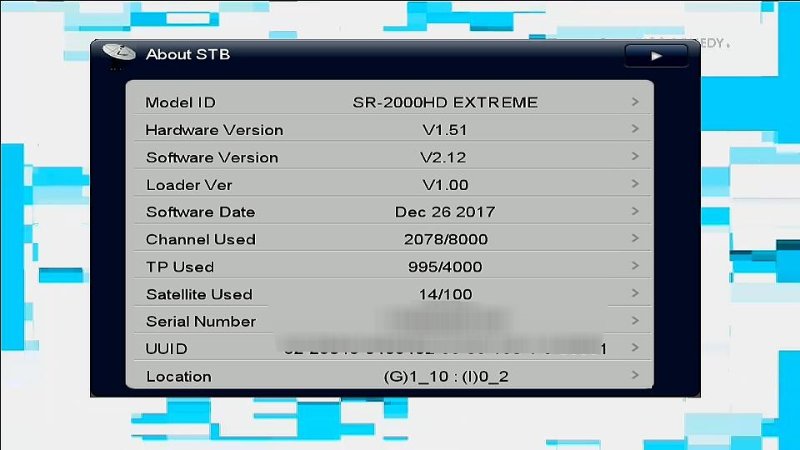Click the 2078/8000 channel count value
This screenshot has width=800, height=450.
click(x=445, y=239)
